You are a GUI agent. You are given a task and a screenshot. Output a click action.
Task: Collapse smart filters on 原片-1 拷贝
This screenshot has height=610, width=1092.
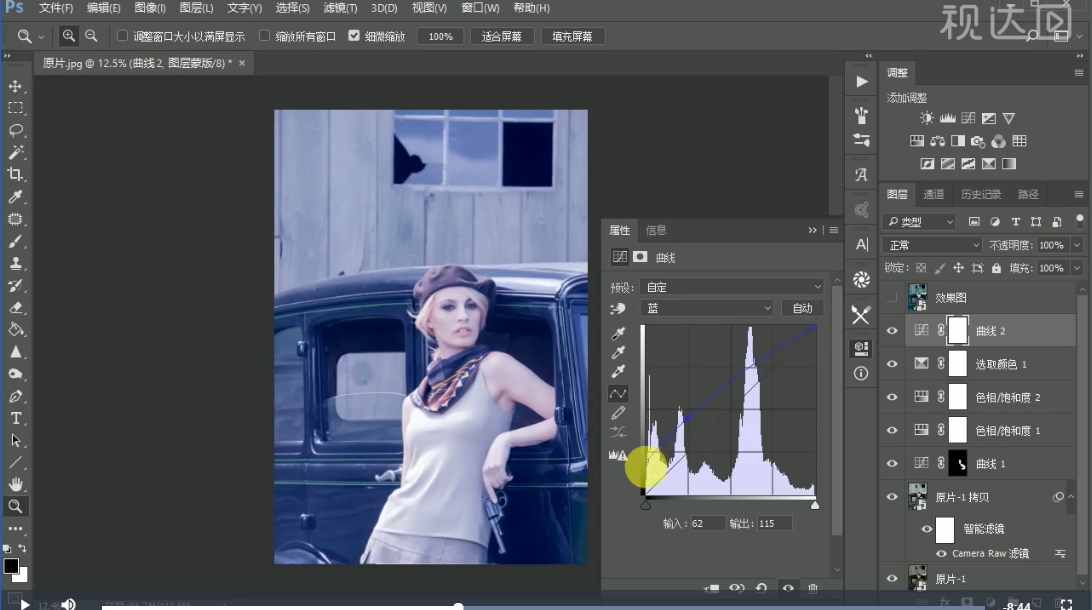[1071, 496]
